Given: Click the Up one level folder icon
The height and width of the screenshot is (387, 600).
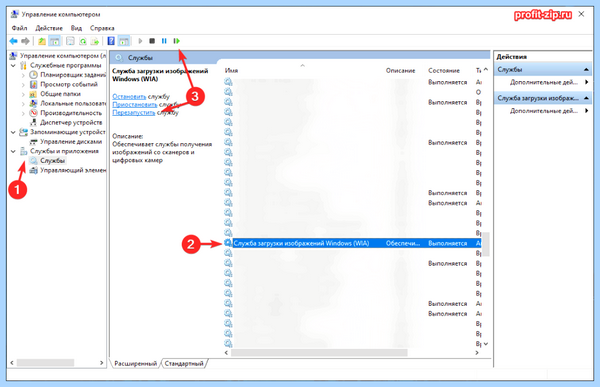Looking at the screenshot, I should (x=42, y=41).
